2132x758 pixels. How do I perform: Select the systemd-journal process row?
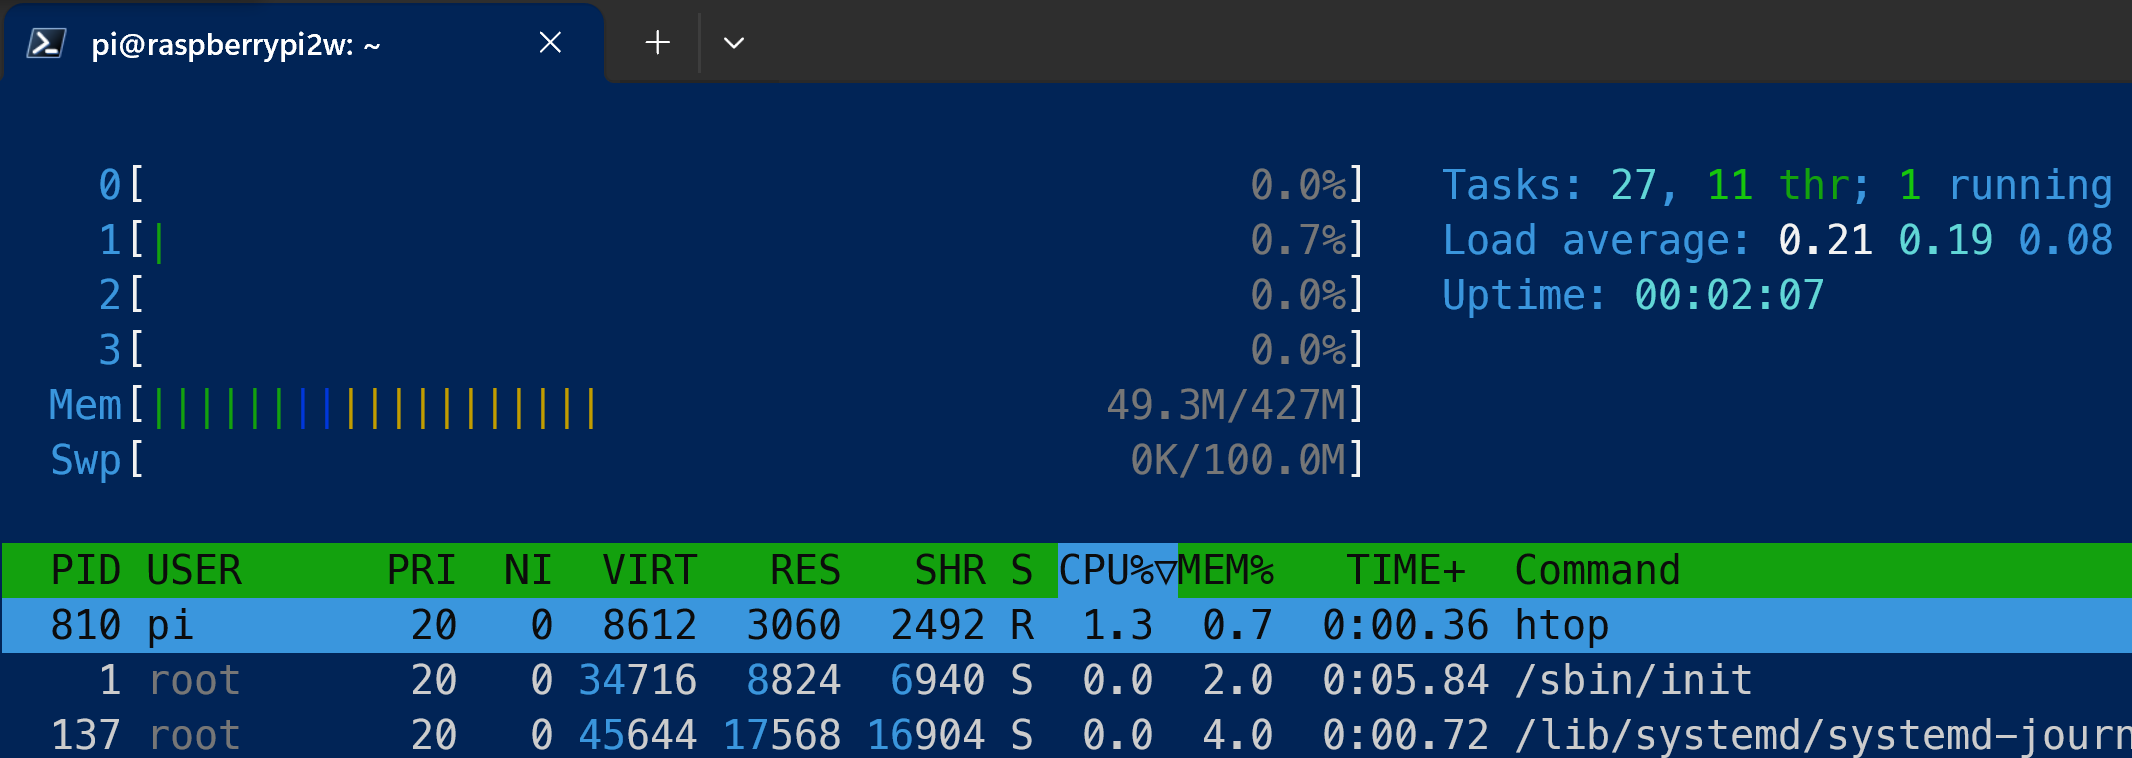tap(1066, 735)
